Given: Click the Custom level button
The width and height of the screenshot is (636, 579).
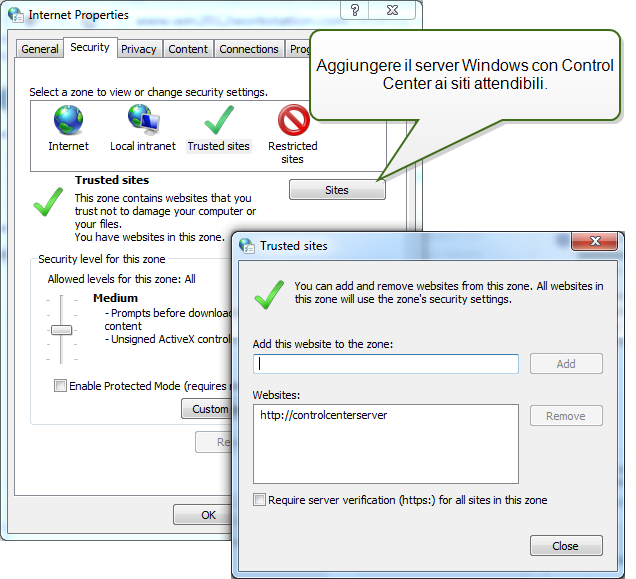Looking at the screenshot, I should coord(207,409).
